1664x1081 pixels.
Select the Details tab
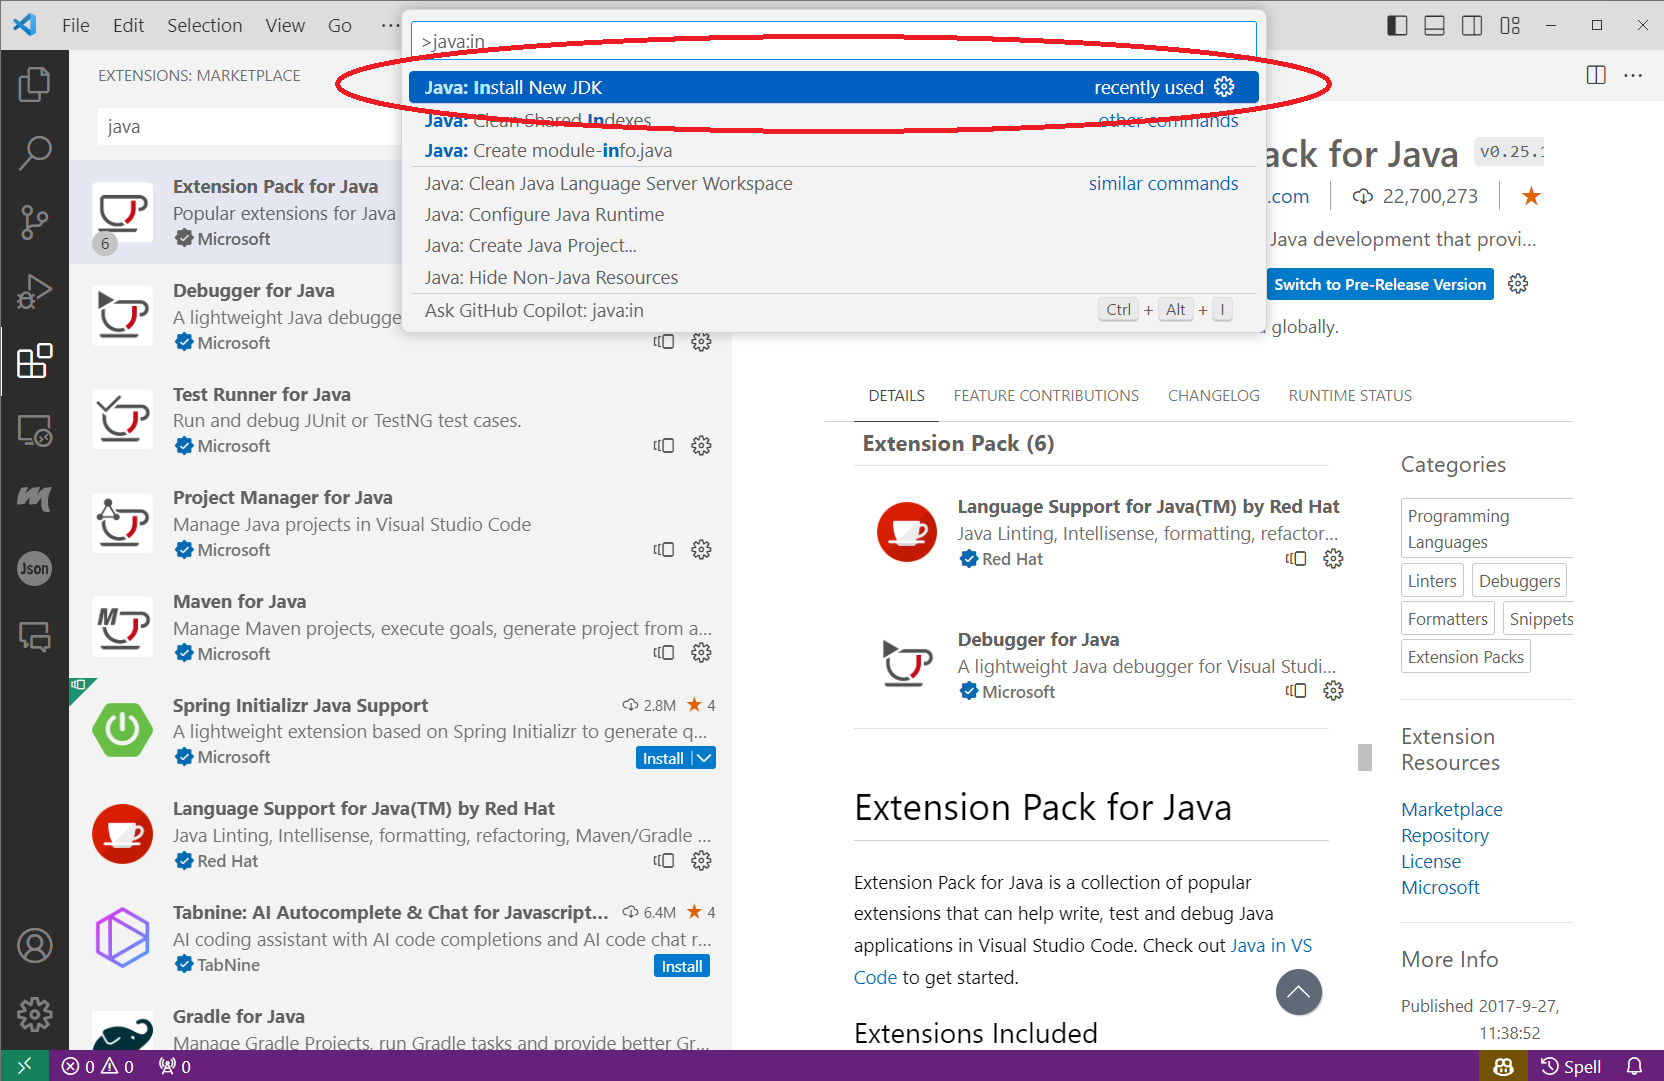coord(897,395)
